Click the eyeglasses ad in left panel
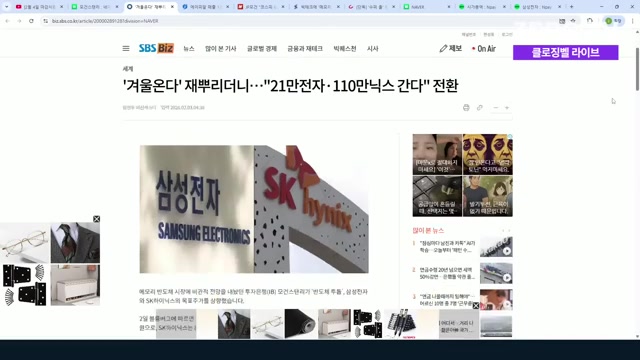The width and height of the screenshot is (640, 360). tap(24, 243)
